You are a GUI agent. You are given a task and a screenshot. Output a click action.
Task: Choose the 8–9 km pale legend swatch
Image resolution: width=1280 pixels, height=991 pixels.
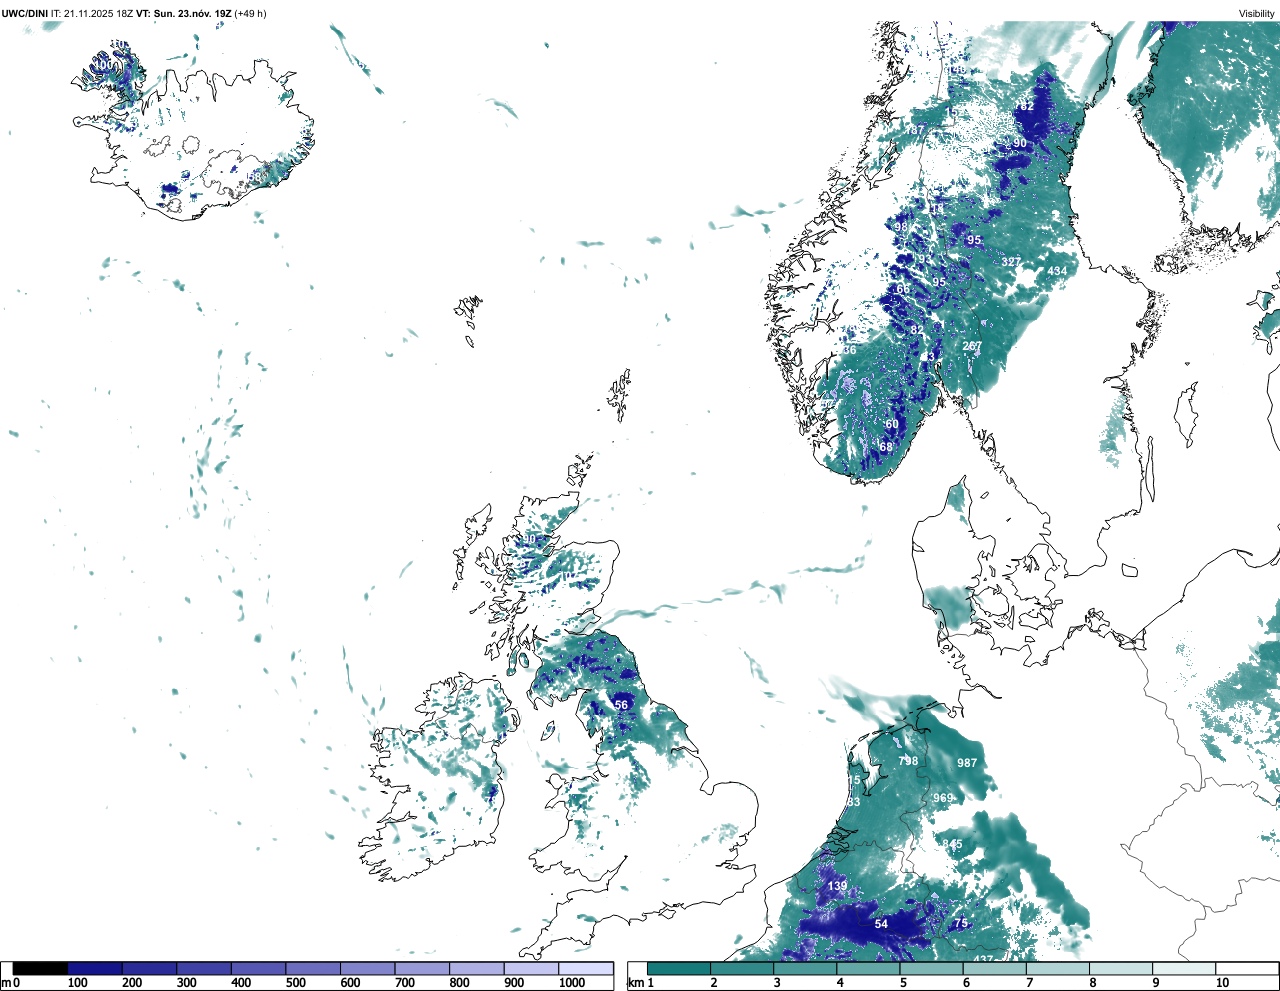pos(1120,968)
